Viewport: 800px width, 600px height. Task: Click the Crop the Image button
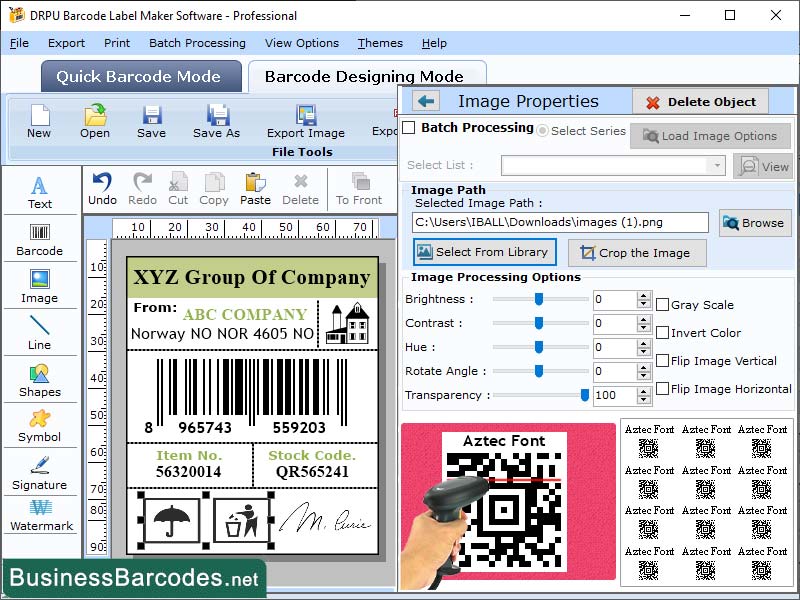pyautogui.click(x=637, y=253)
